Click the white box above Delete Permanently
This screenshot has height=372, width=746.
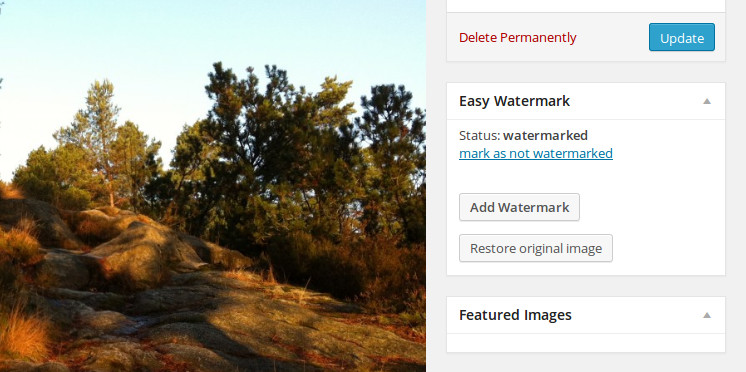586,6
